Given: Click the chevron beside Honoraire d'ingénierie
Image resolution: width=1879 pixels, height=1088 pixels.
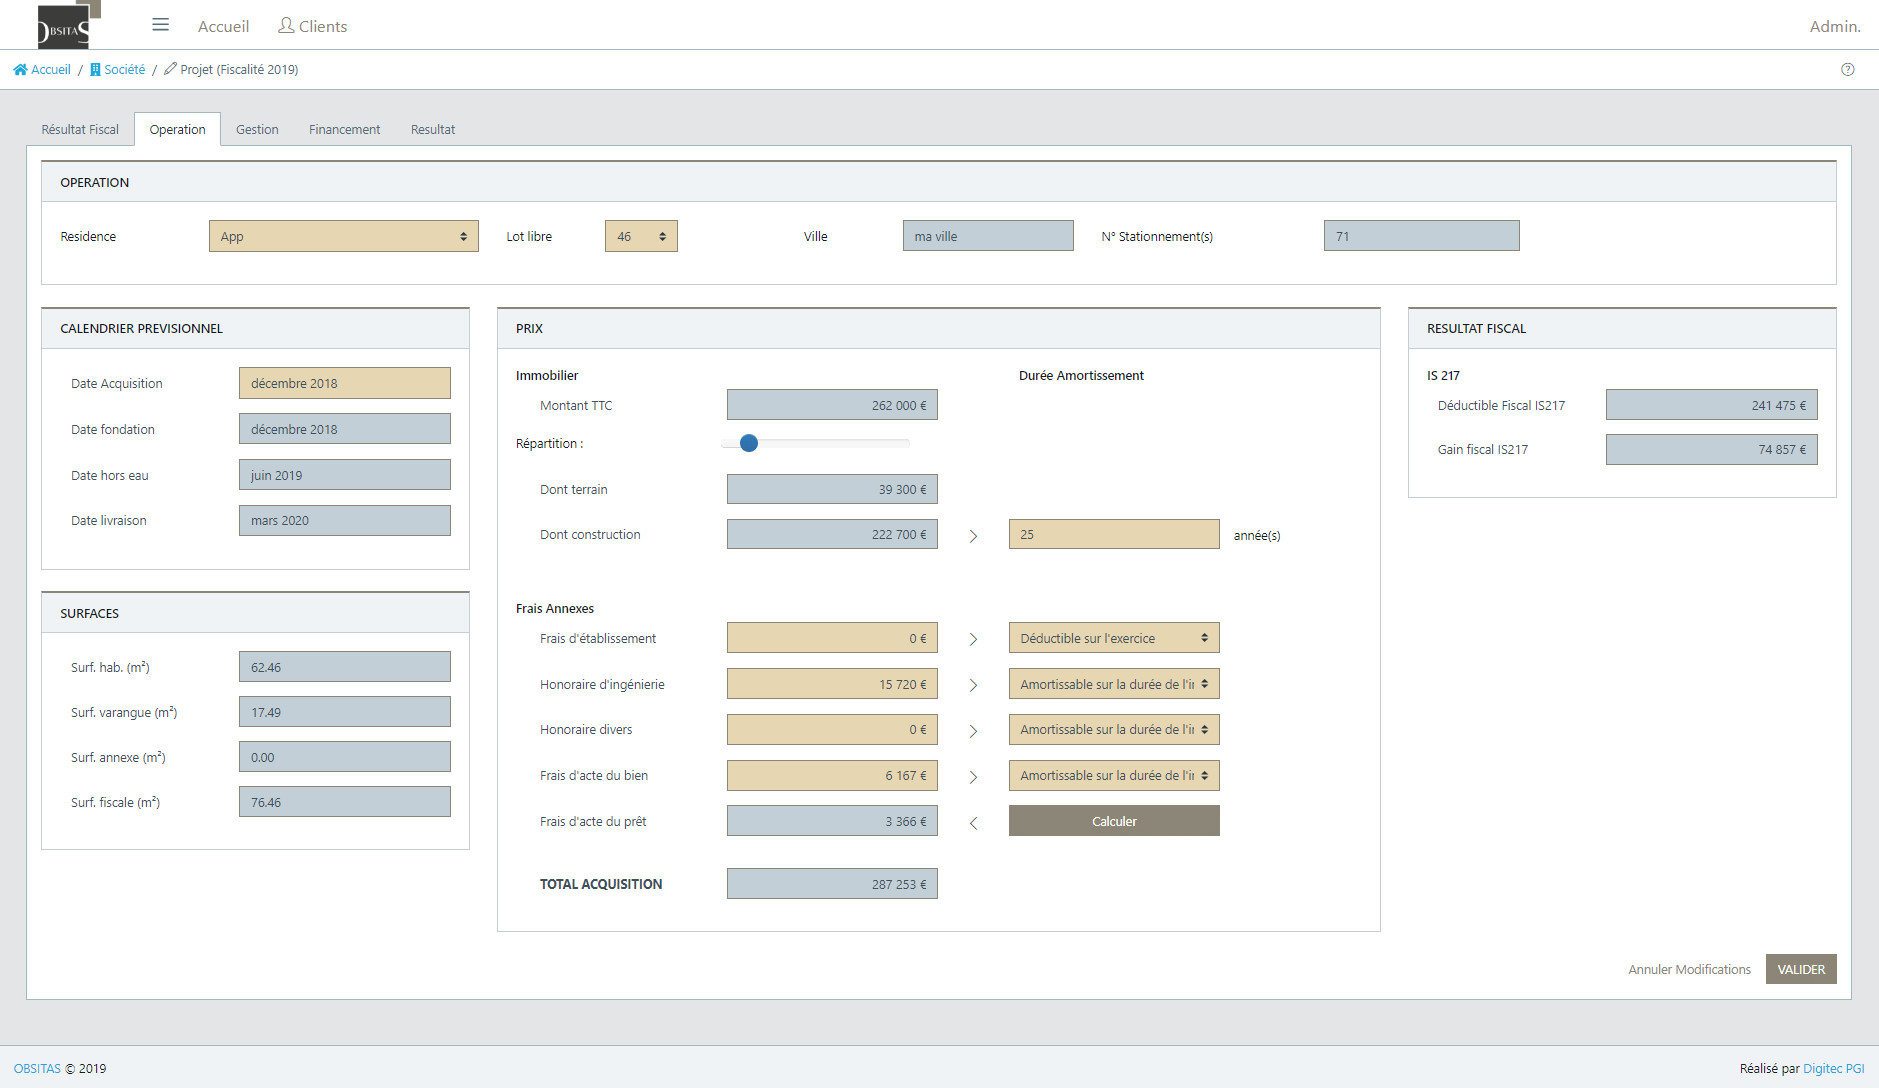Looking at the screenshot, I should coord(973,684).
